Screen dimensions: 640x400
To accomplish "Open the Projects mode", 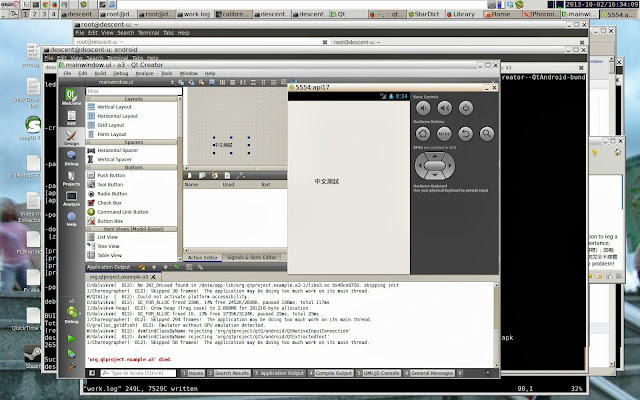I will tap(71, 178).
